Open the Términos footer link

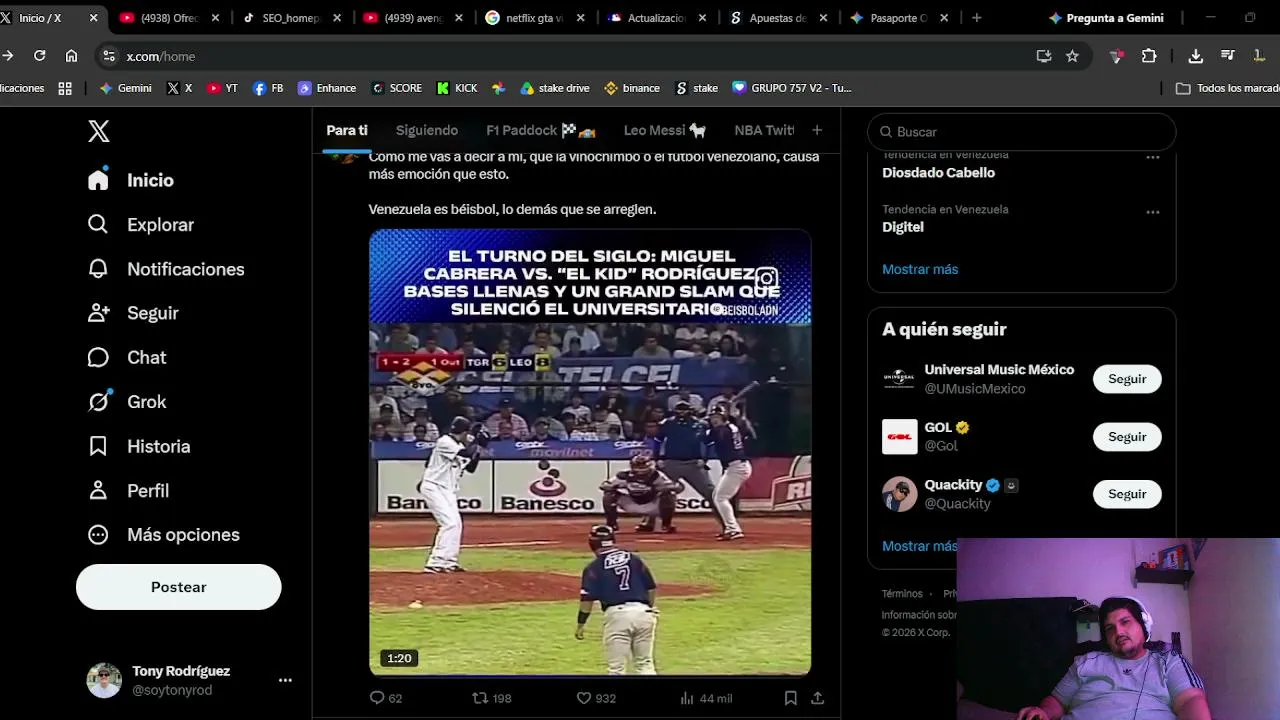point(902,594)
